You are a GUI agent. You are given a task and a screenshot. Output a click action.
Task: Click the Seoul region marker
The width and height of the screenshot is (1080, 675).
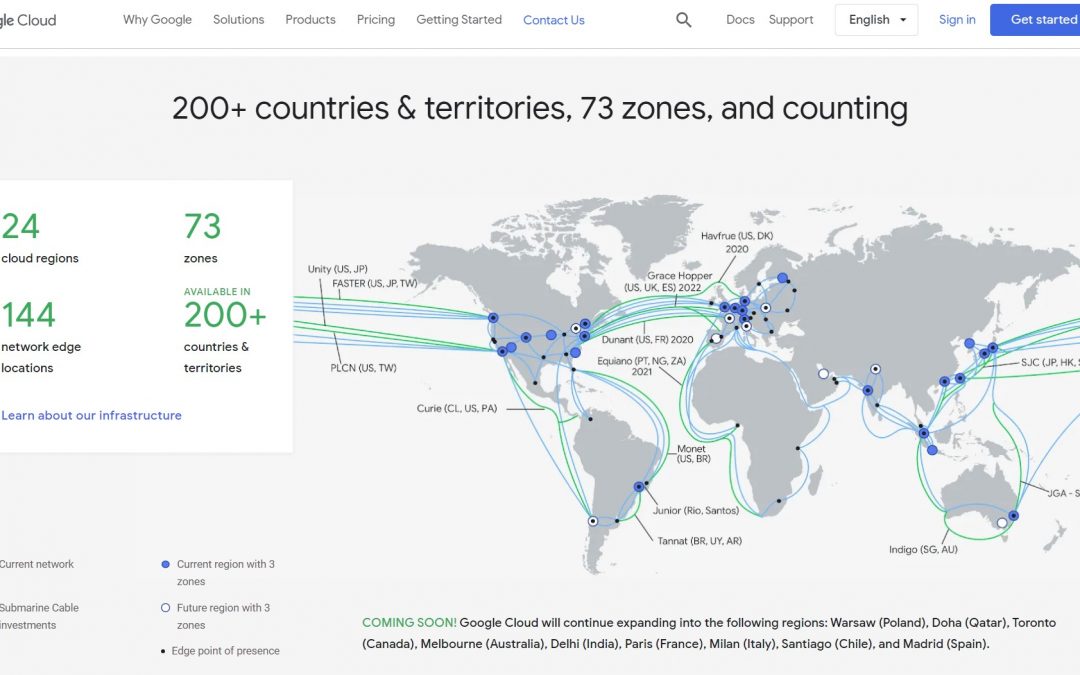tap(969, 343)
